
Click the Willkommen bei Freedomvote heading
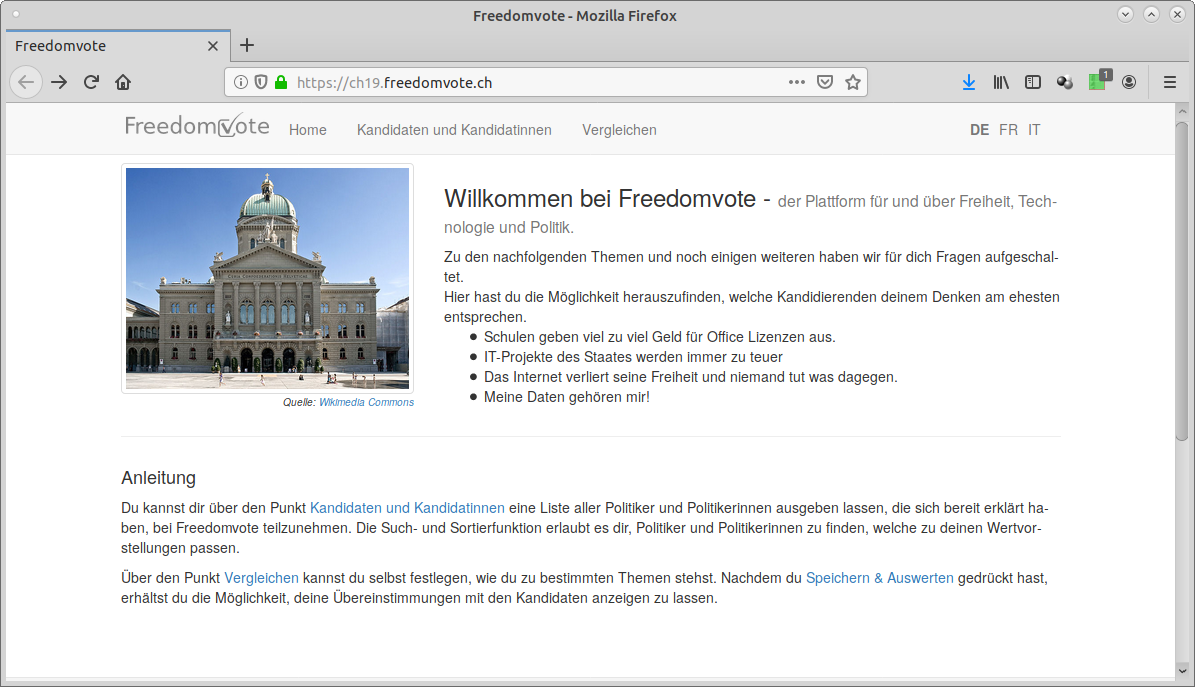coord(600,199)
